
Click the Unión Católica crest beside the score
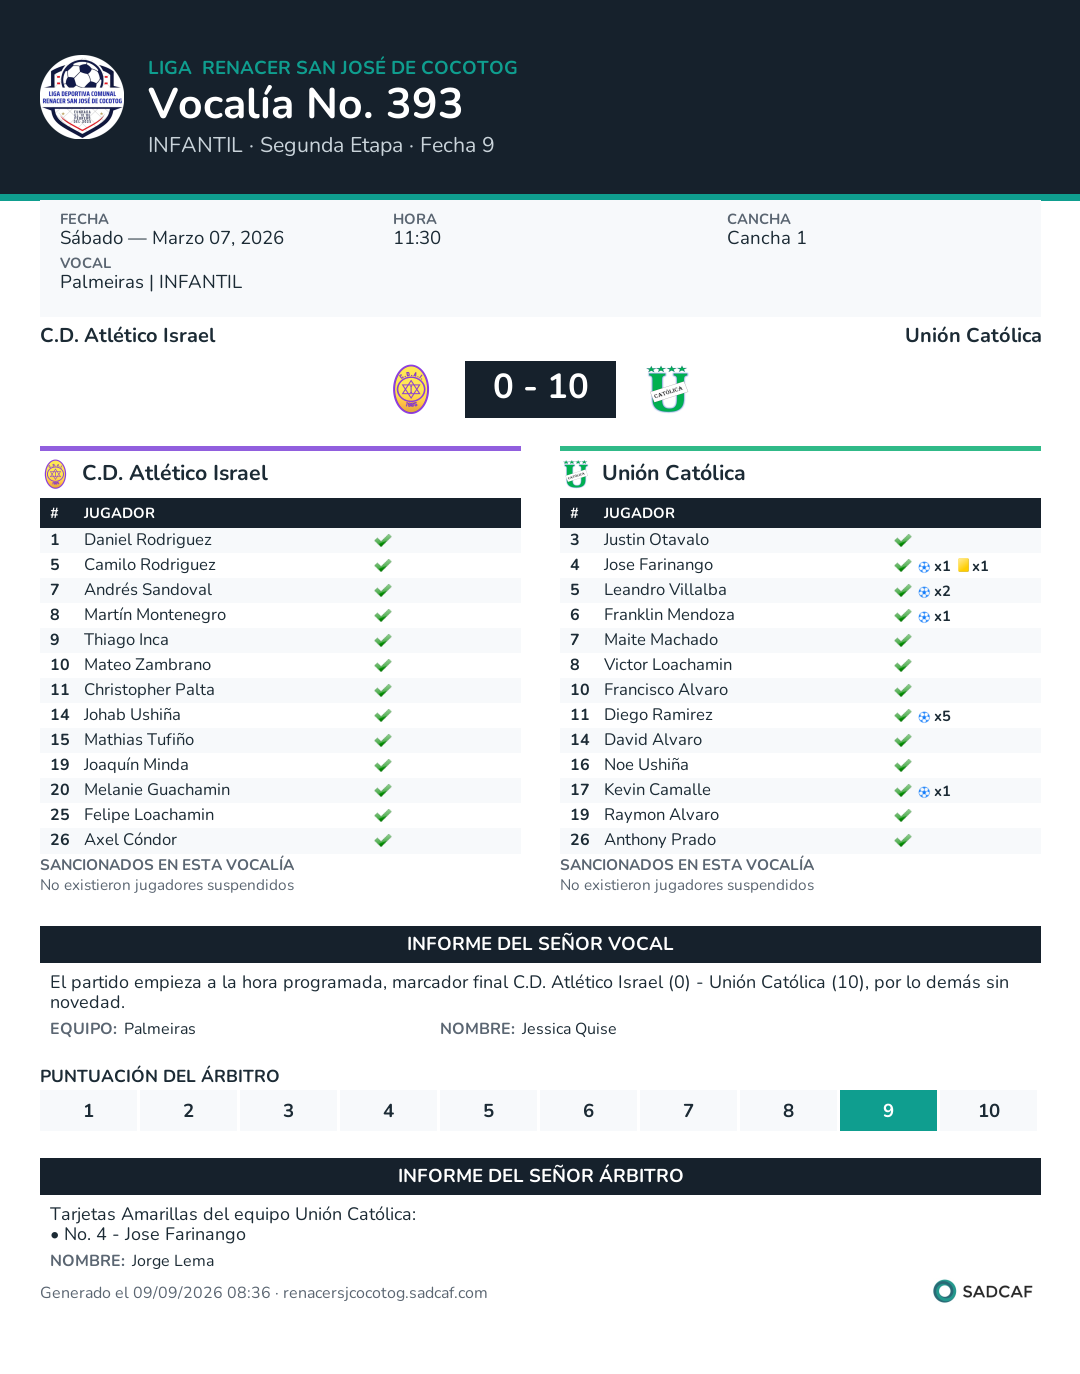(668, 389)
